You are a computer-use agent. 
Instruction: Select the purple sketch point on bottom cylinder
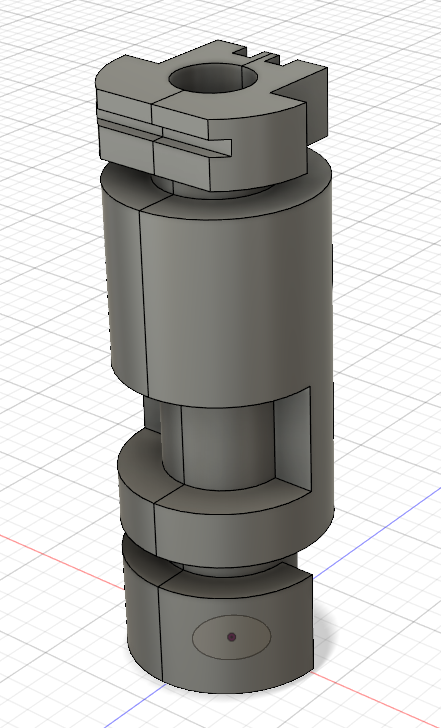232,637
